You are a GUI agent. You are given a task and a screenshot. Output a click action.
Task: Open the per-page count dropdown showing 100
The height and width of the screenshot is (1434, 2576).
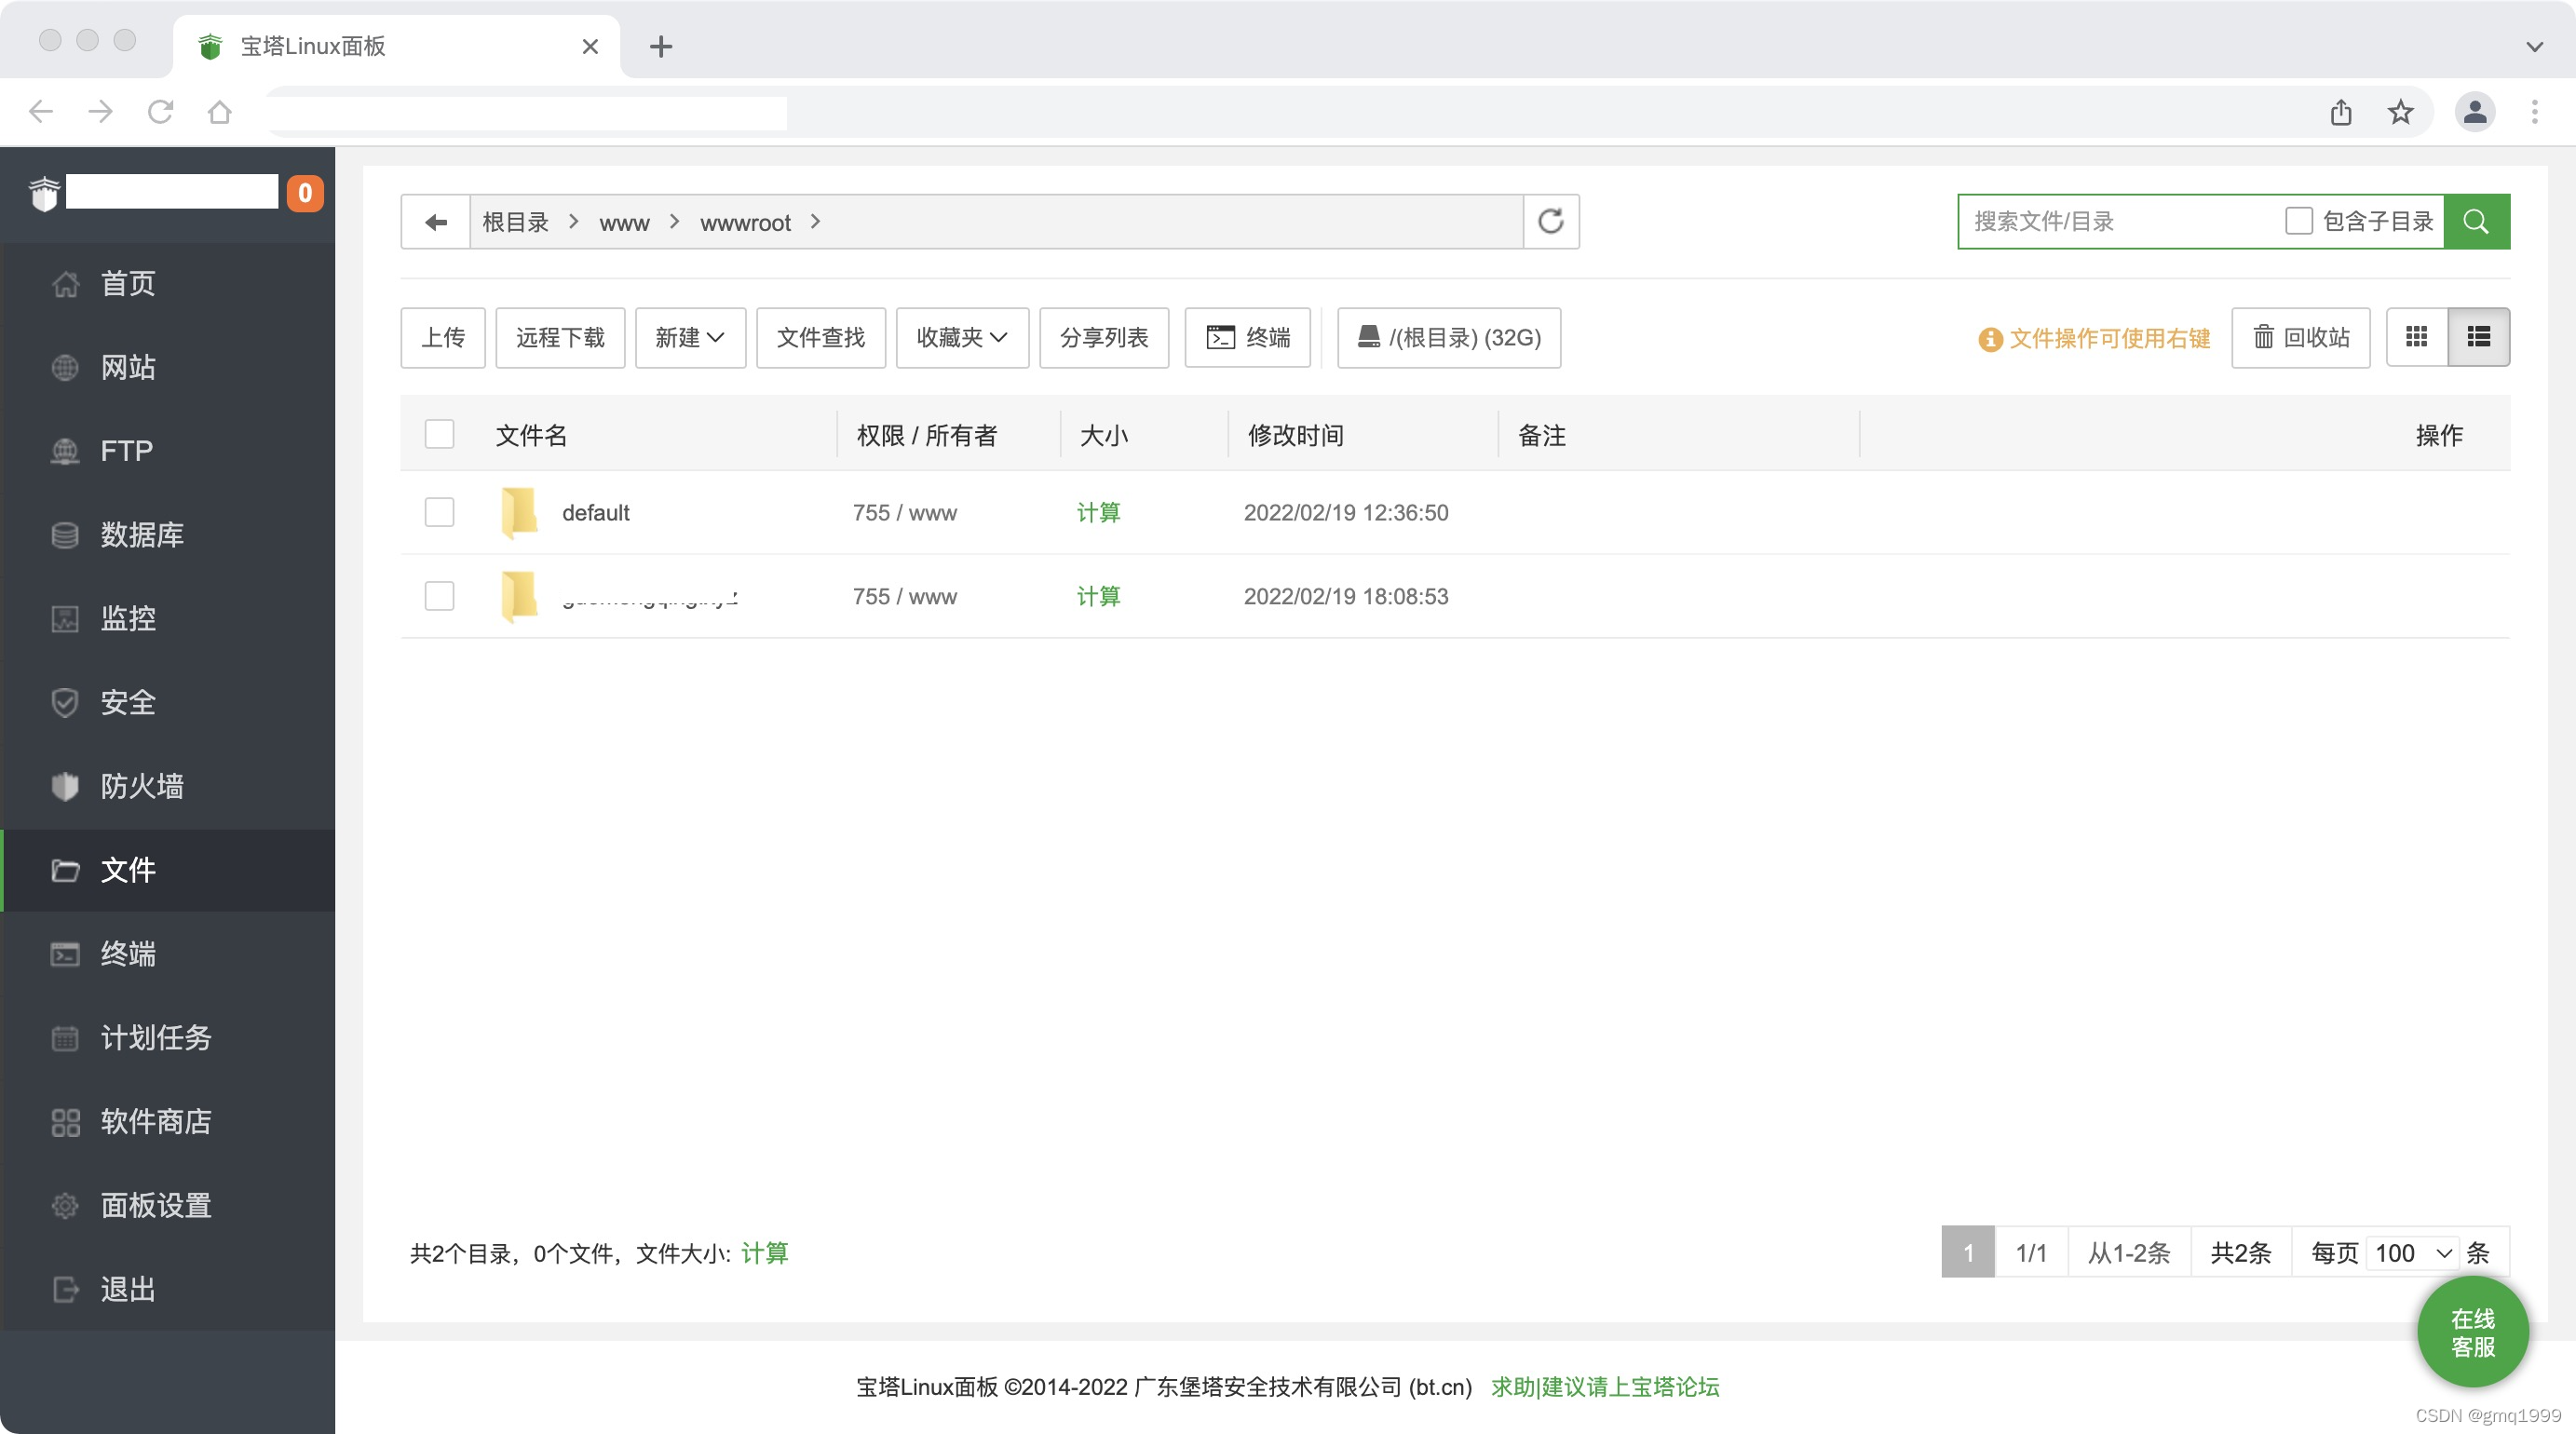[2412, 1252]
